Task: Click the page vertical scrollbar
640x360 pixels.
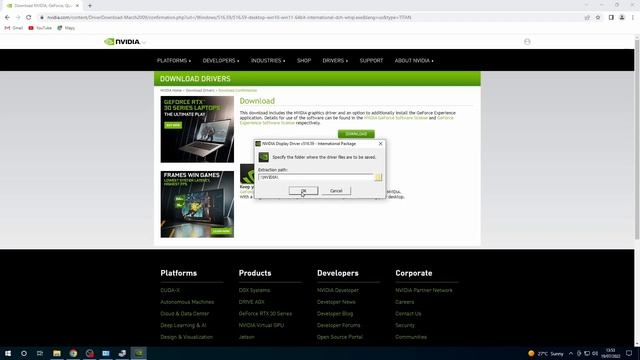Action: click(637, 139)
